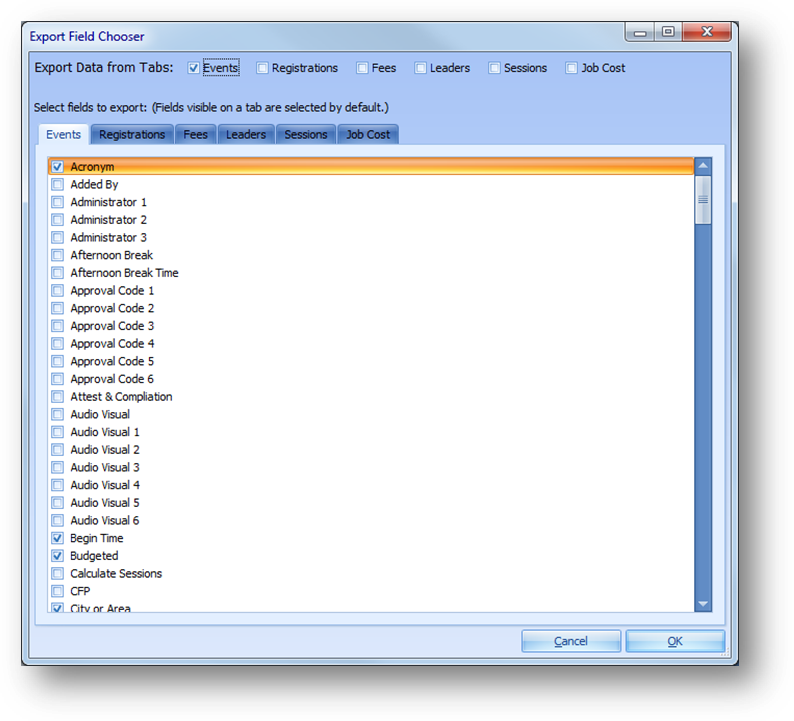Check the Administrator 2 field

tap(58, 220)
